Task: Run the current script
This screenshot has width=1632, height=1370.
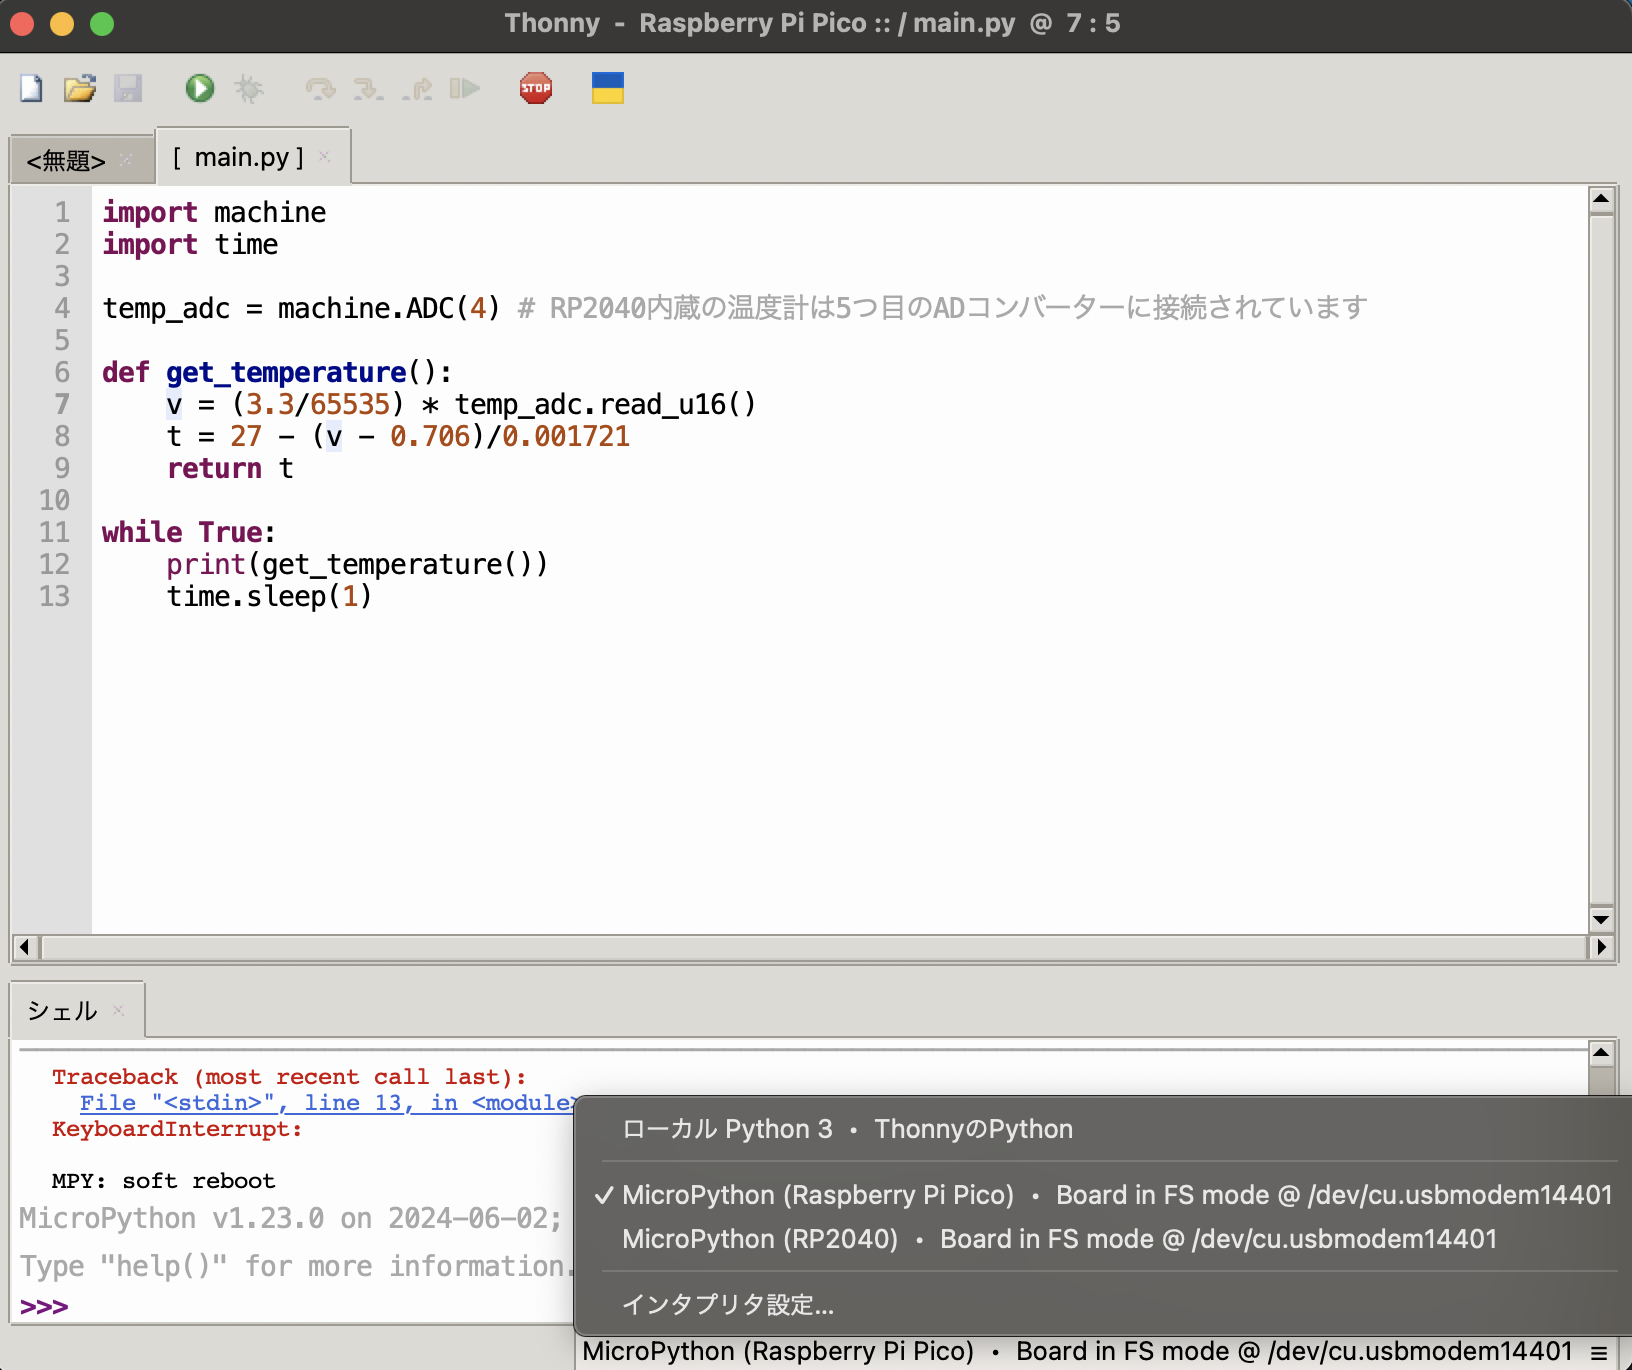Action: (x=199, y=88)
